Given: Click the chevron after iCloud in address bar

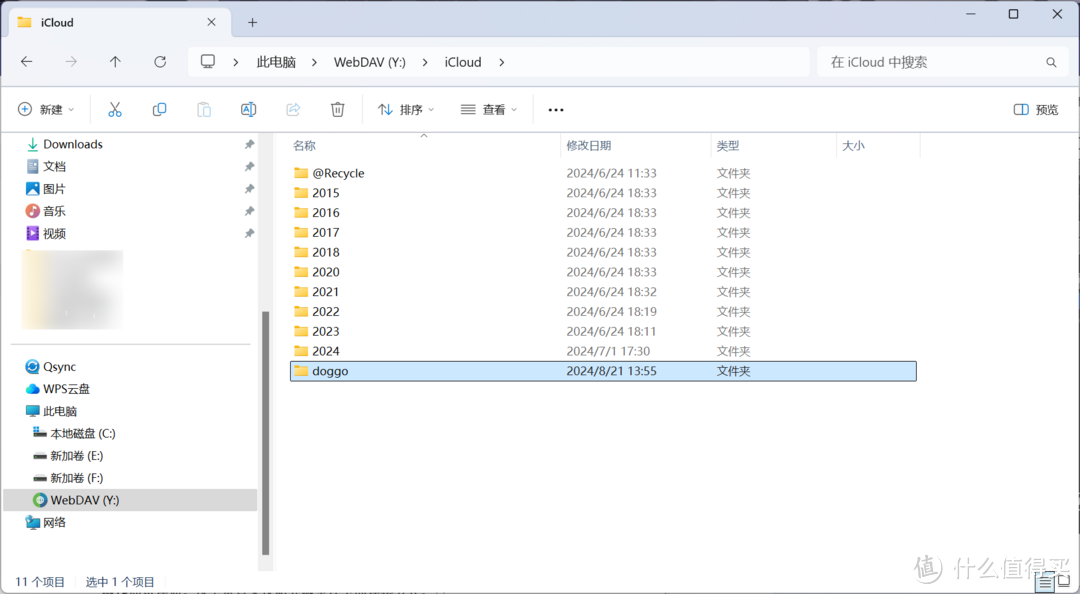Looking at the screenshot, I should tap(502, 62).
